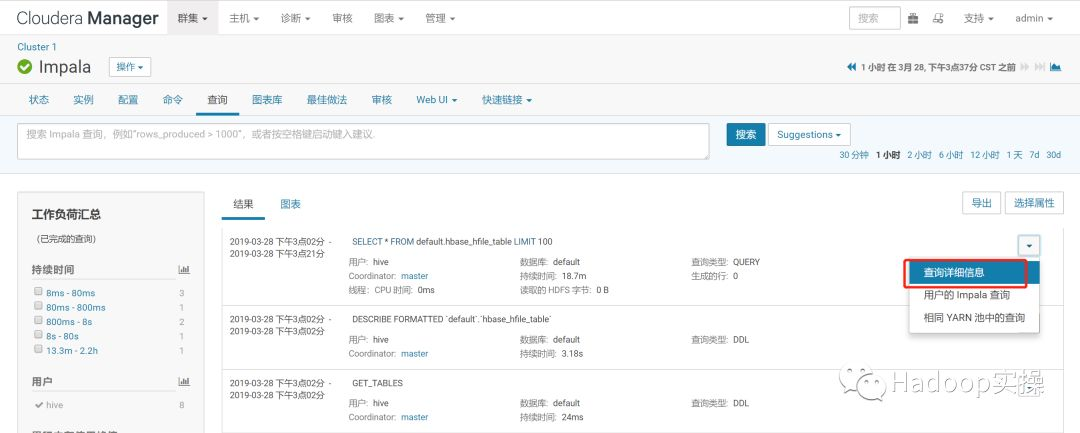Viewport: 1080px width, 433px height.
Task: Check the 8ms - 80ms duration filter
Action: pyautogui.click(x=39, y=292)
